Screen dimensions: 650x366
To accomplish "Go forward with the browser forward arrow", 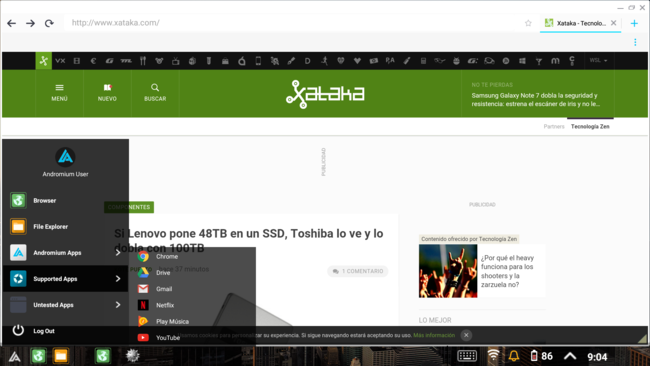I will click(30, 23).
